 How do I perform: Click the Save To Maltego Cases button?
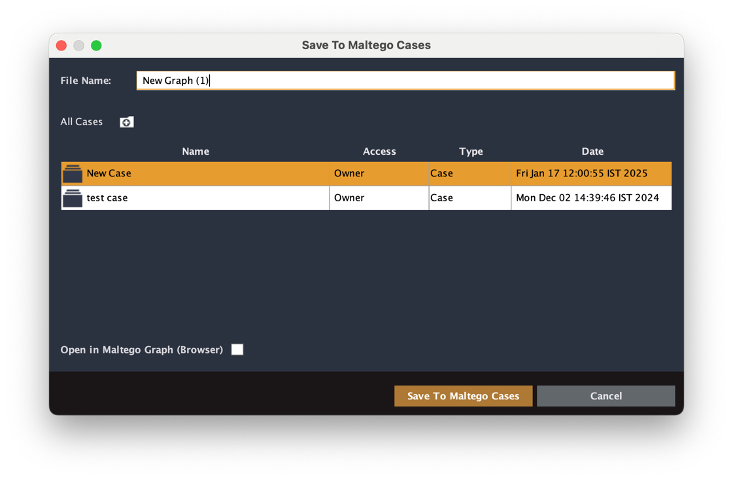463,396
